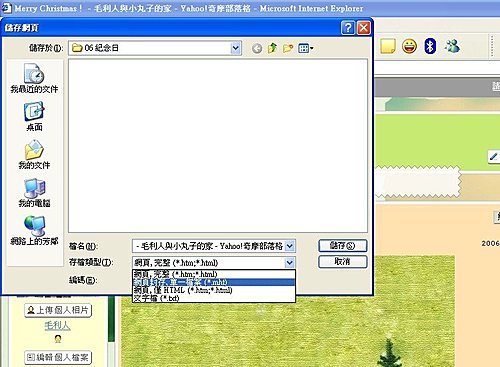Open the 毛利人 profile link
Viewport: 500px width, 367px height.
point(57,325)
